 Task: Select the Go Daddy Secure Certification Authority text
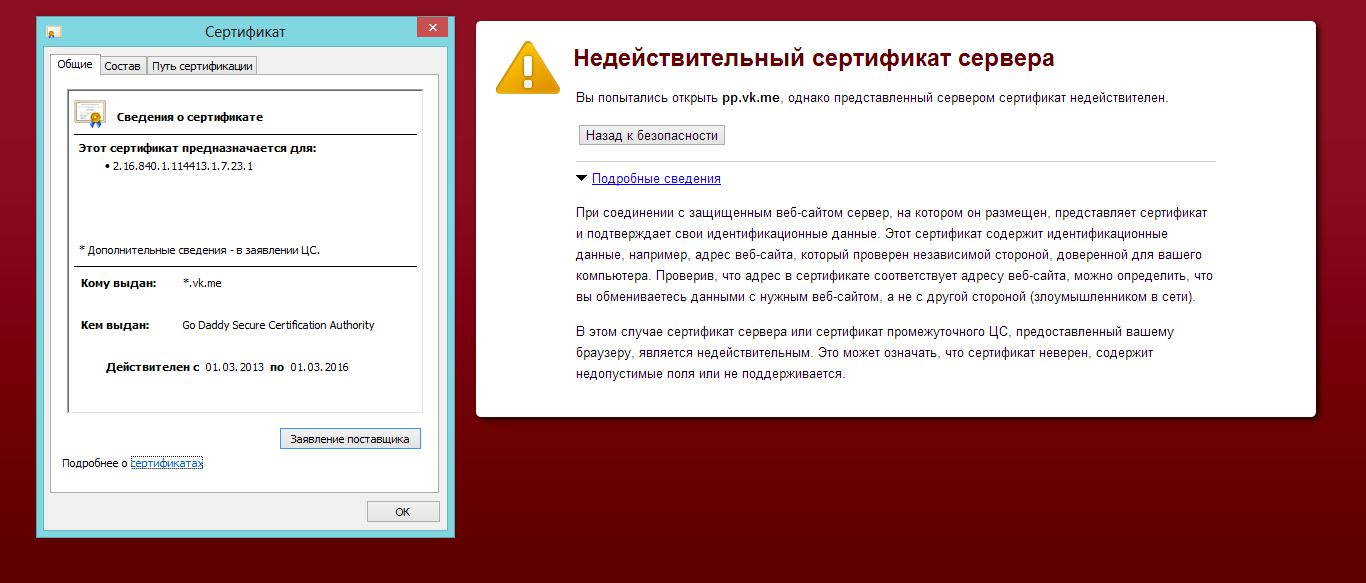point(278,325)
